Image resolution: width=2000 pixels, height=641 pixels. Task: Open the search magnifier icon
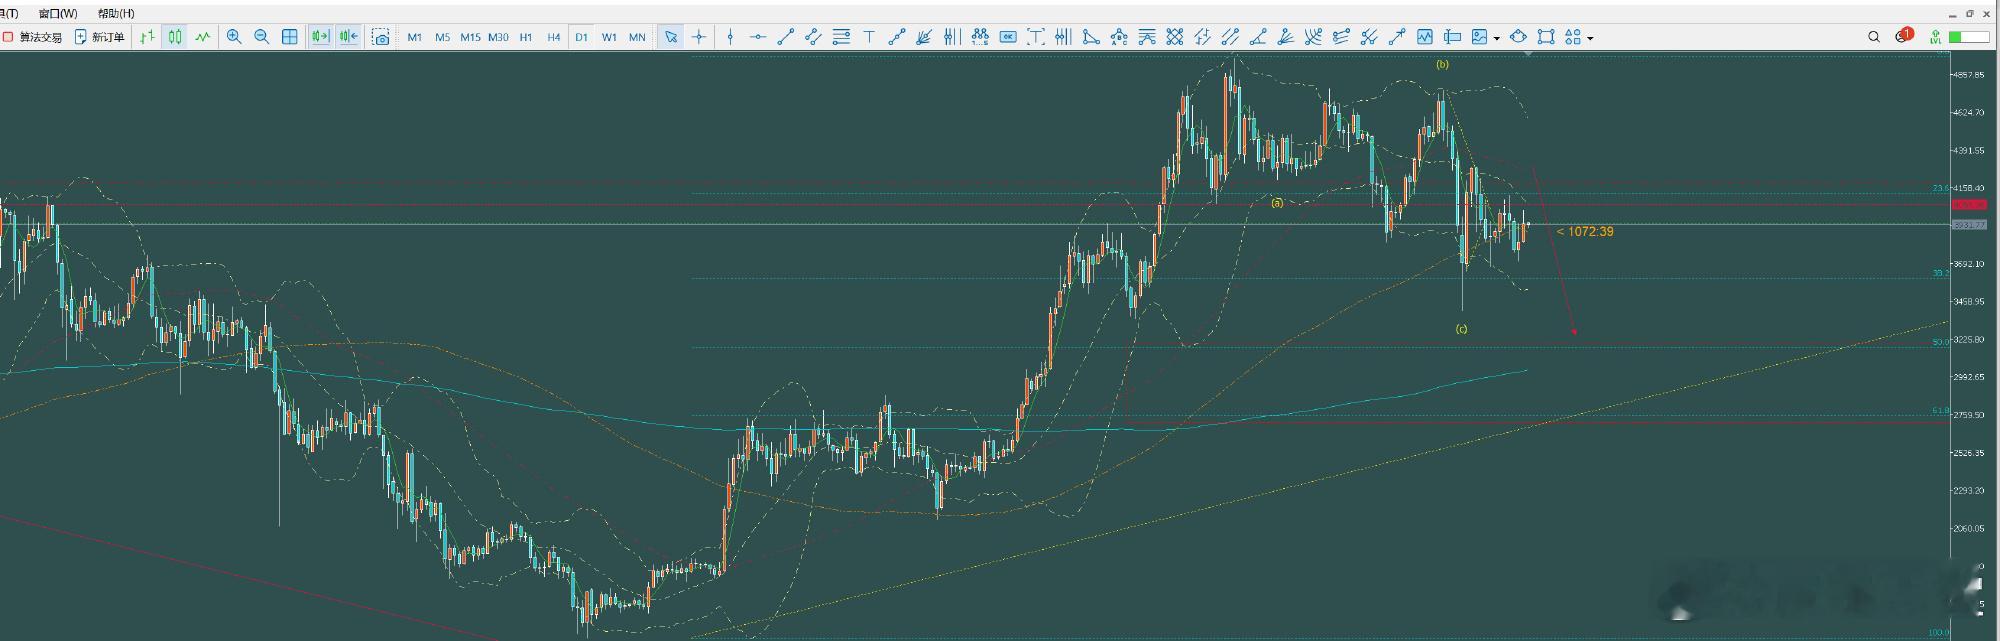[1874, 37]
